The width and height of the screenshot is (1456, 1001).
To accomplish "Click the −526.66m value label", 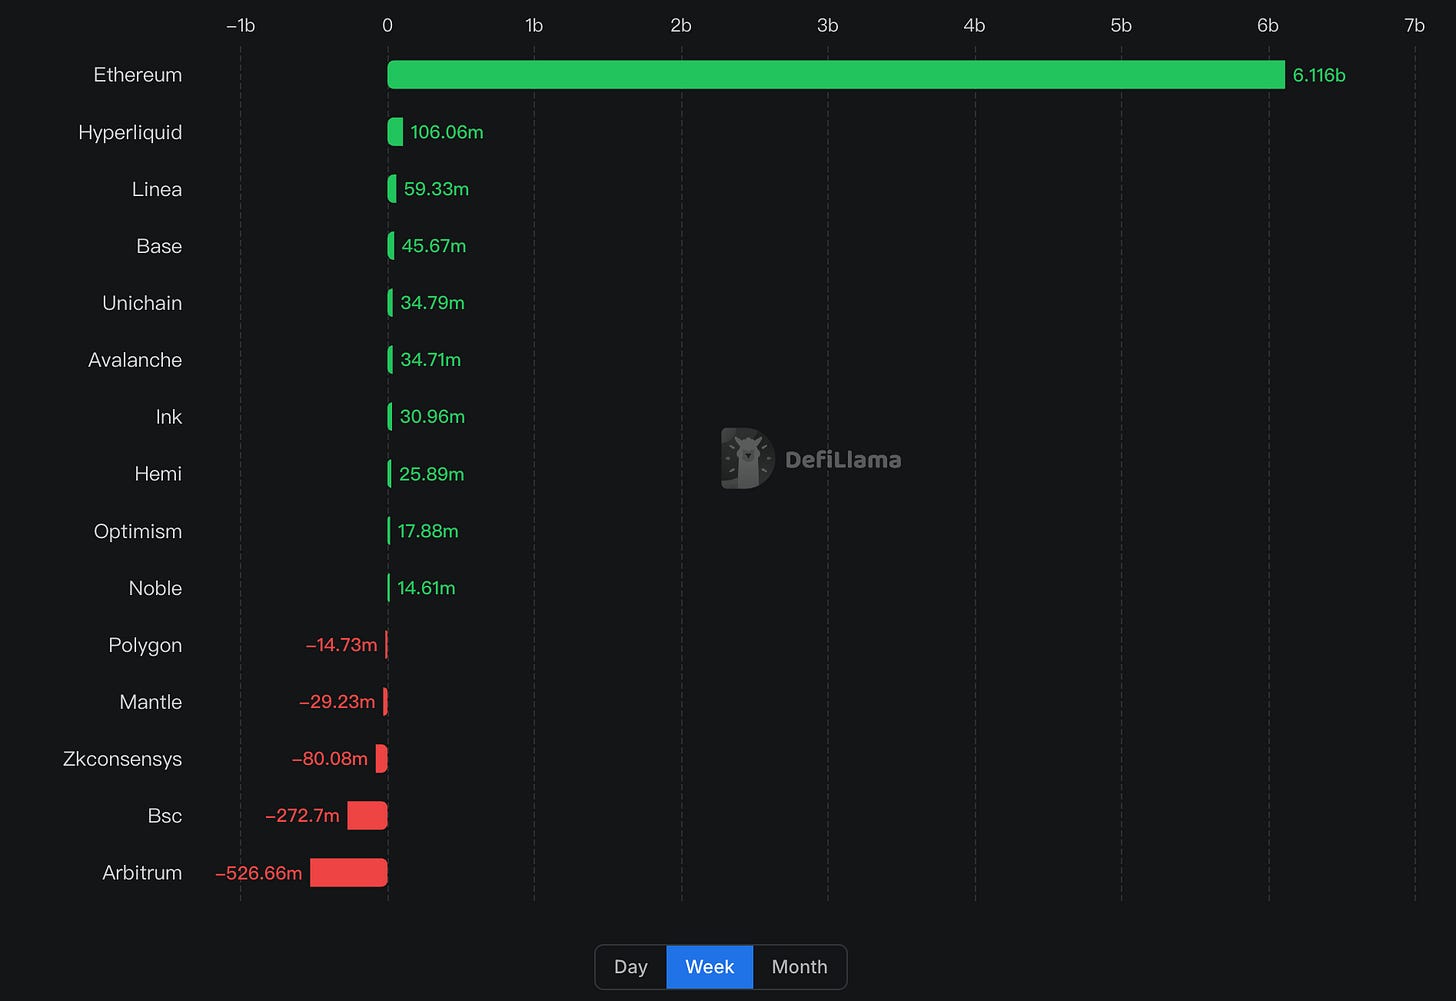I will [258, 873].
